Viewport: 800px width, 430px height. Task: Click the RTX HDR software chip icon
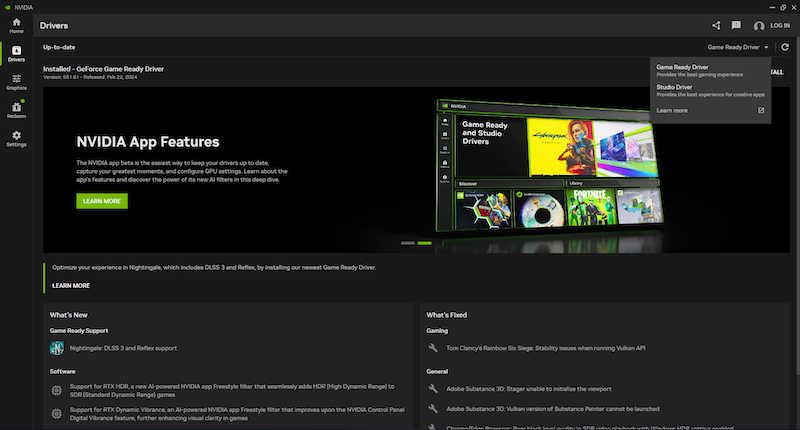(57, 390)
